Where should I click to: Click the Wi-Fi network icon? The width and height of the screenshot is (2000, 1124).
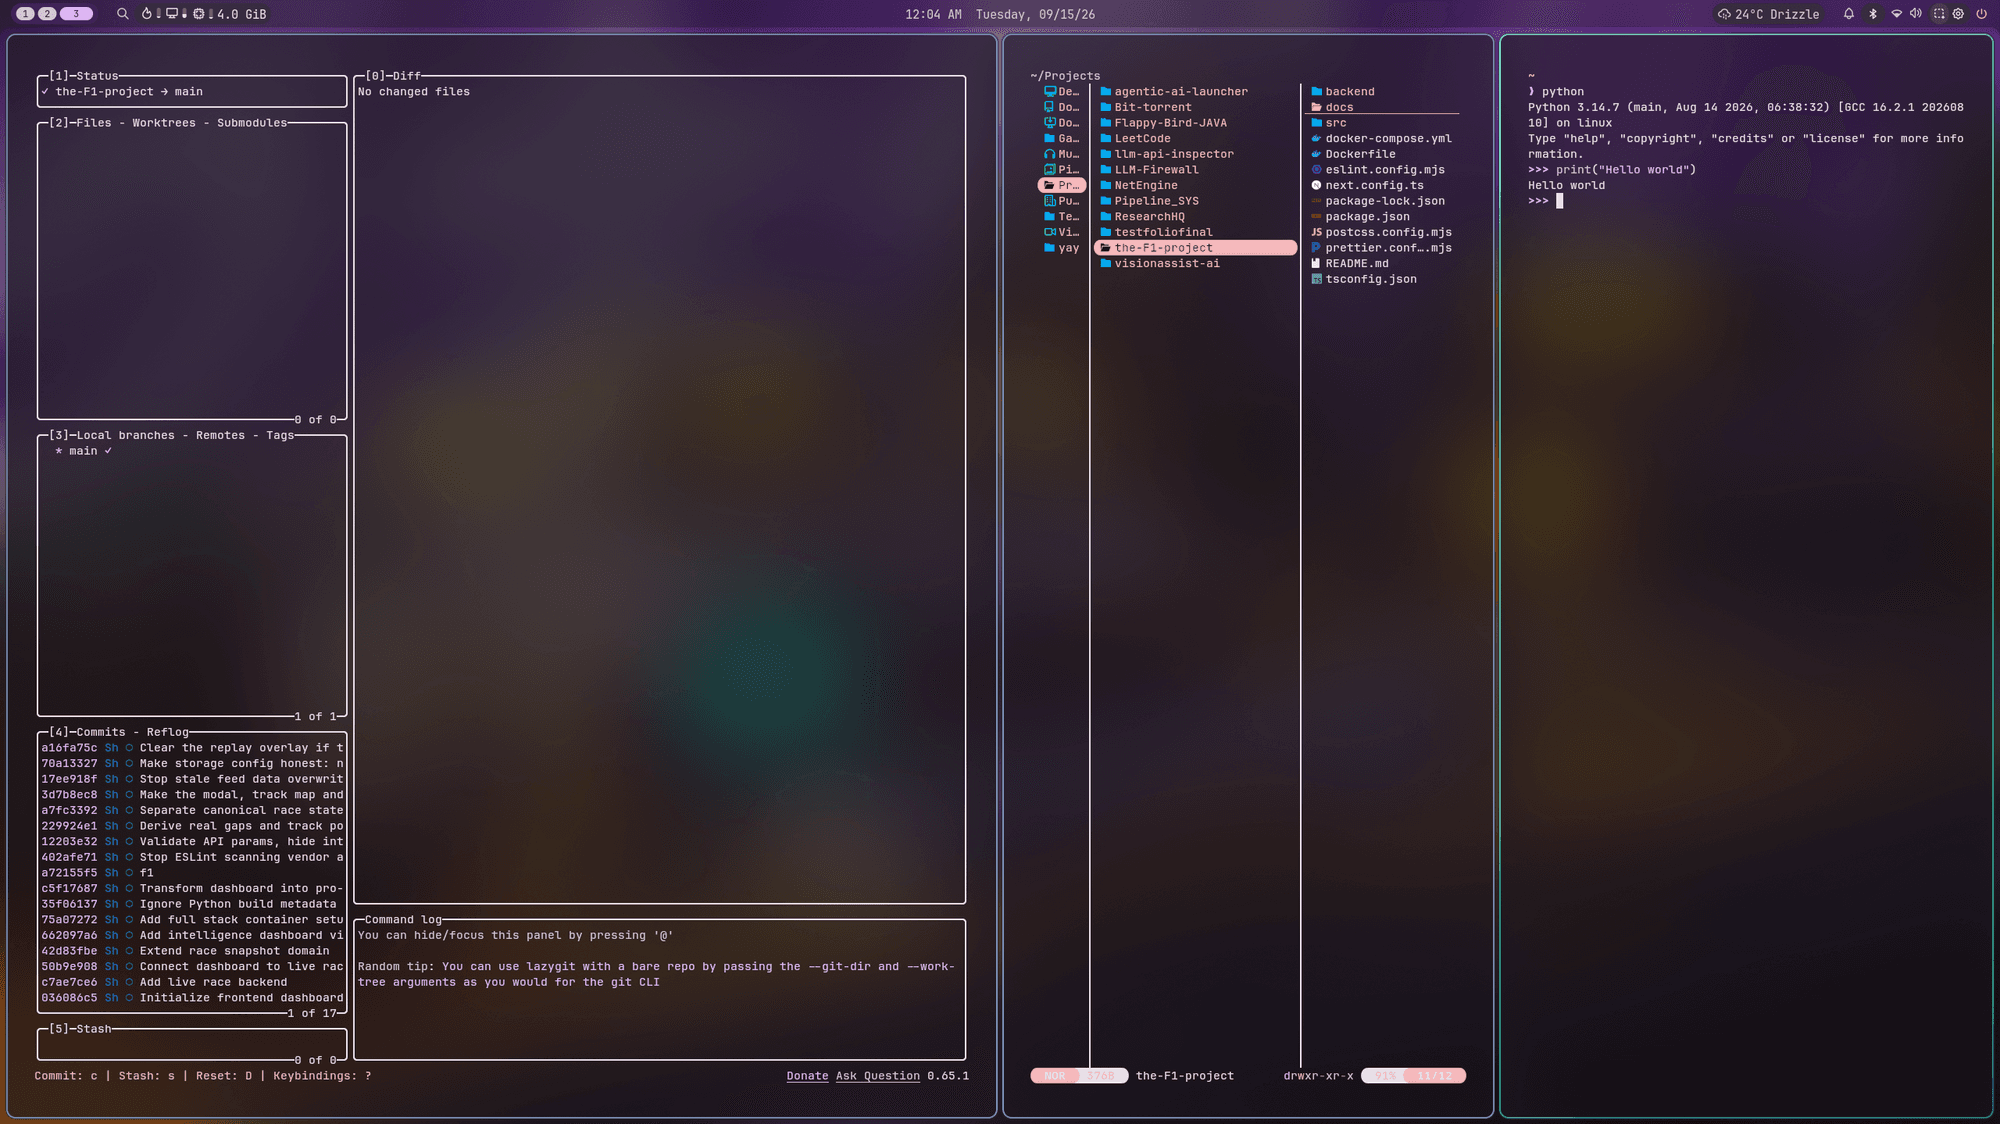point(1896,14)
